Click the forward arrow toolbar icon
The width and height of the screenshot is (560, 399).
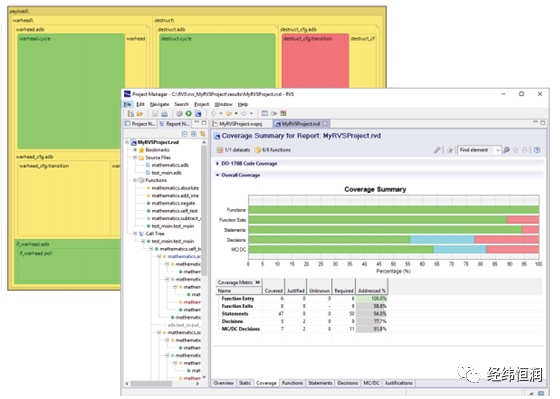tap(244, 114)
